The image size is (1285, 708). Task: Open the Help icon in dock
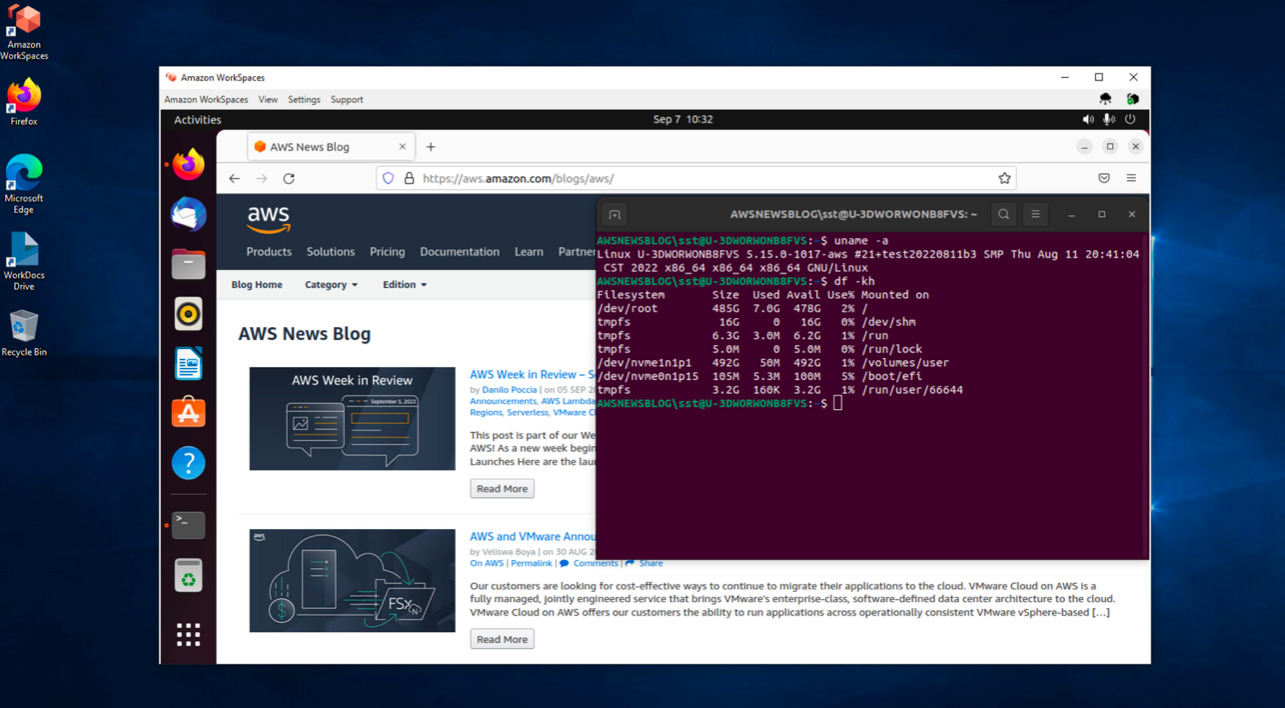point(188,463)
